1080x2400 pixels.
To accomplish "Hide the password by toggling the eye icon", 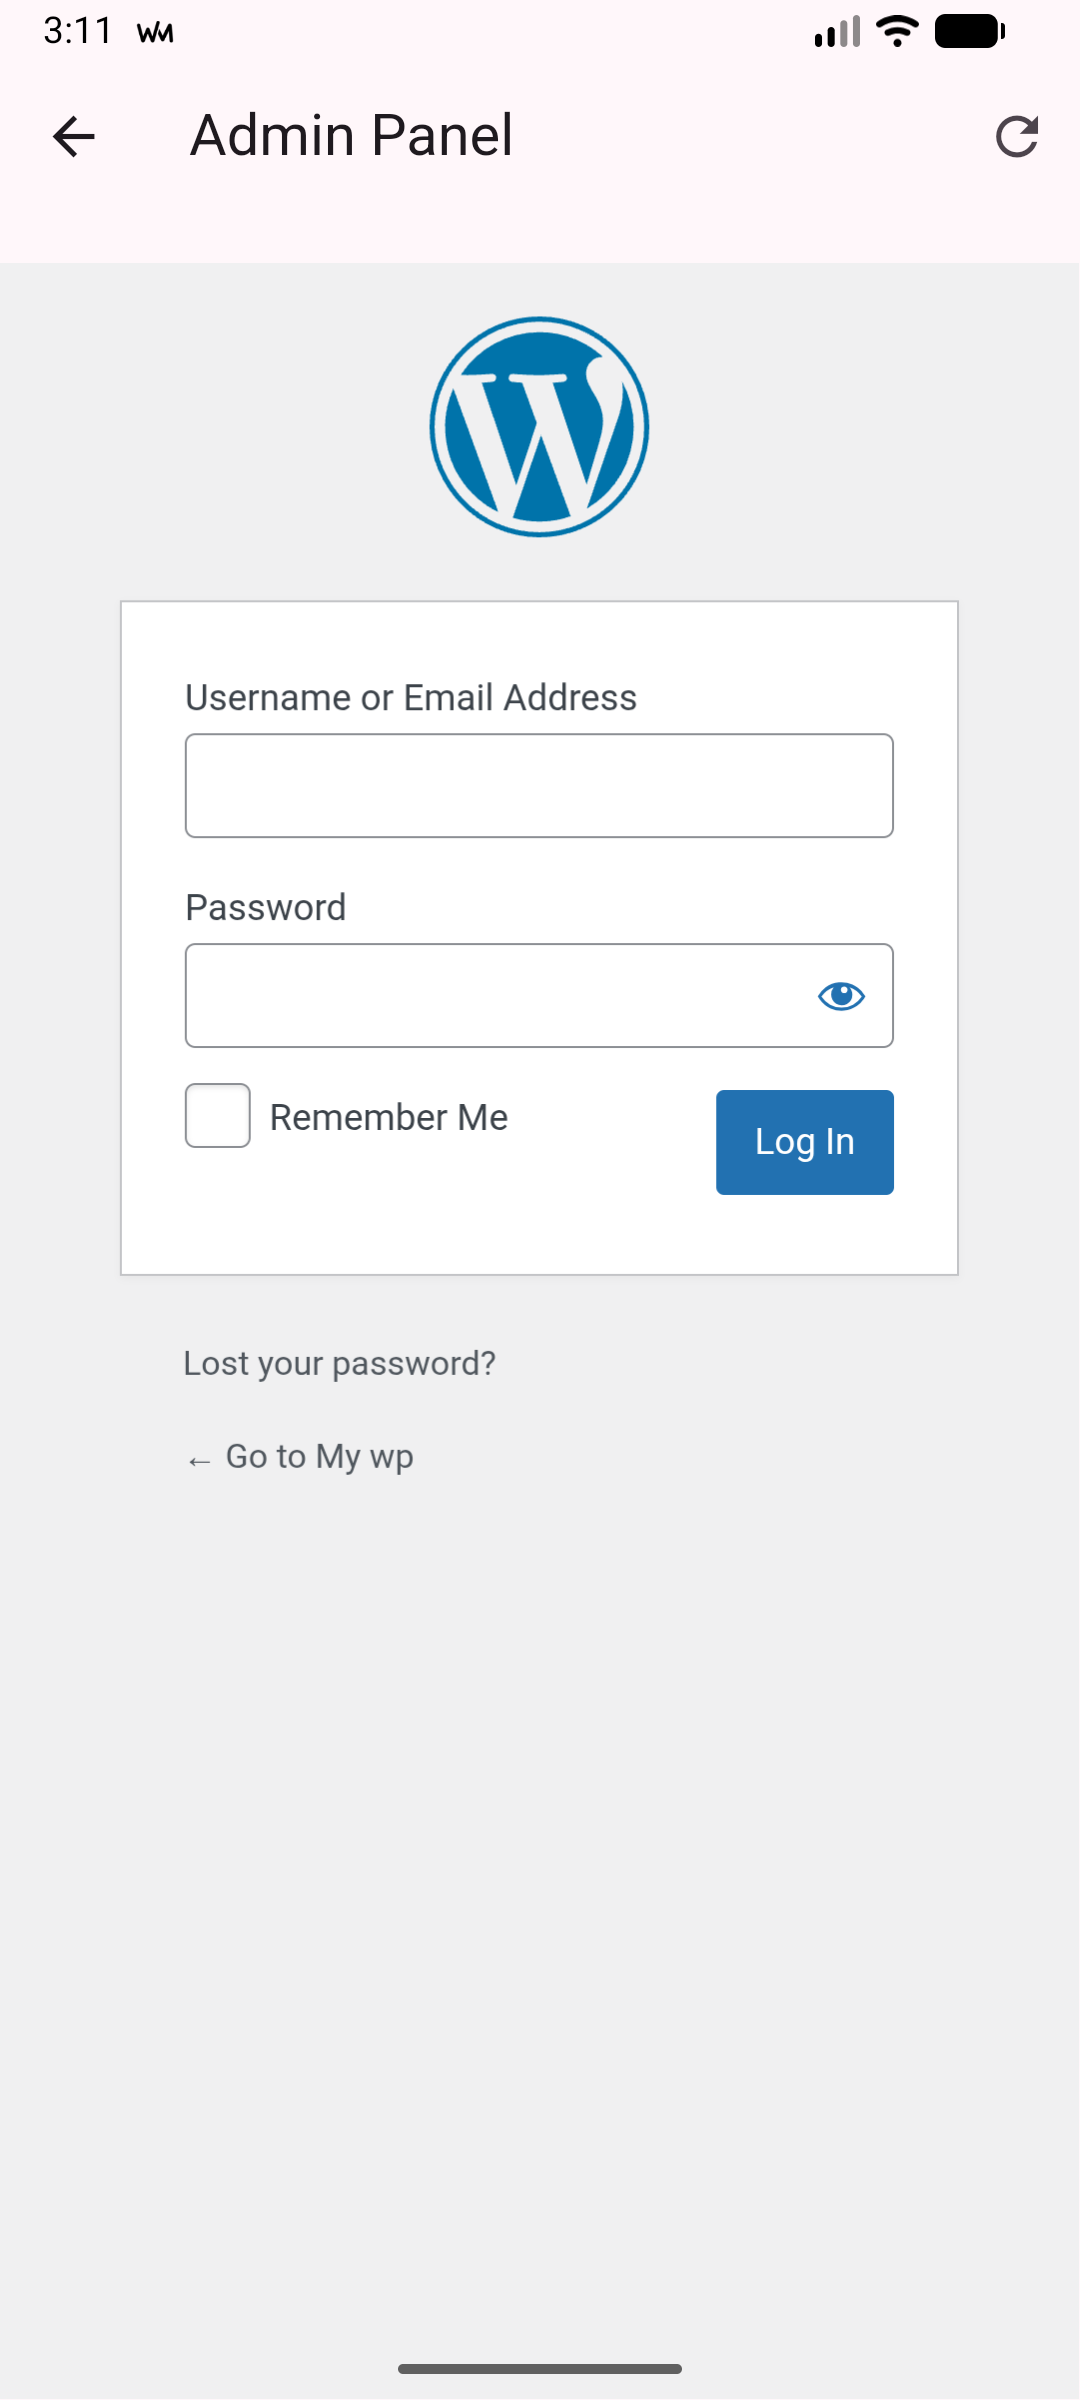I will pos(841,995).
